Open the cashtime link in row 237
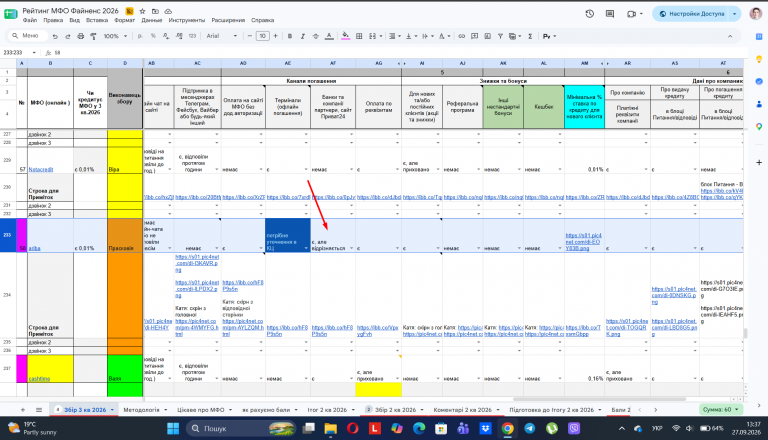This screenshot has height=440, width=768. click(x=39, y=379)
